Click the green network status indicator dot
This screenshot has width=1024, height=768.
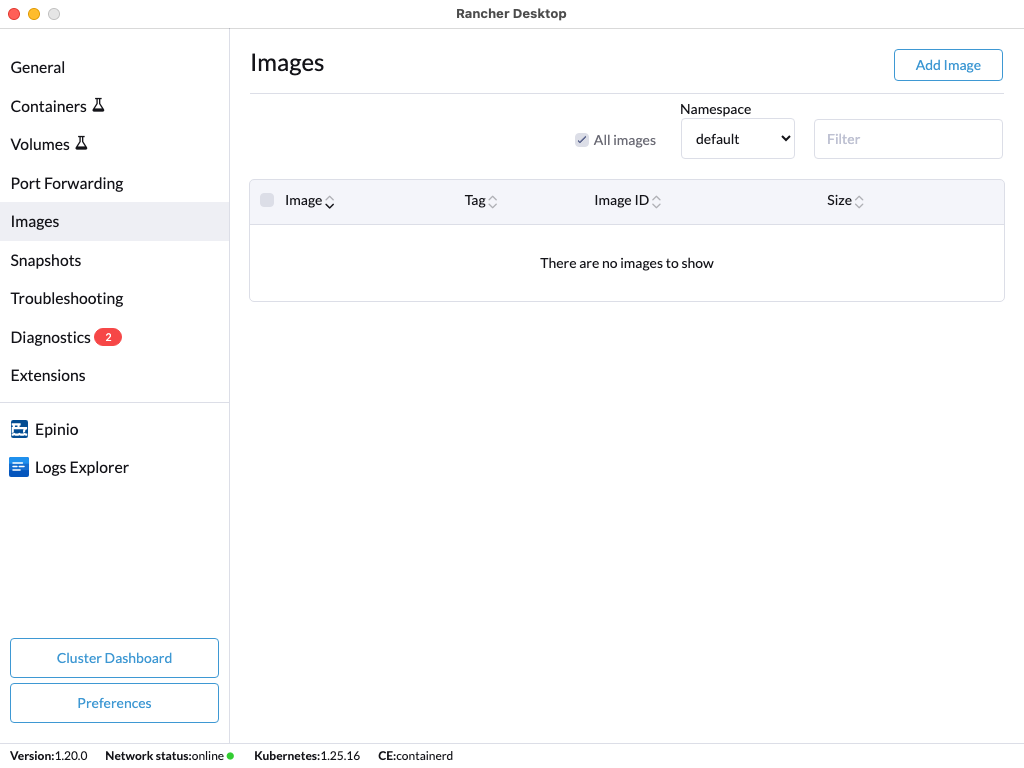230,756
